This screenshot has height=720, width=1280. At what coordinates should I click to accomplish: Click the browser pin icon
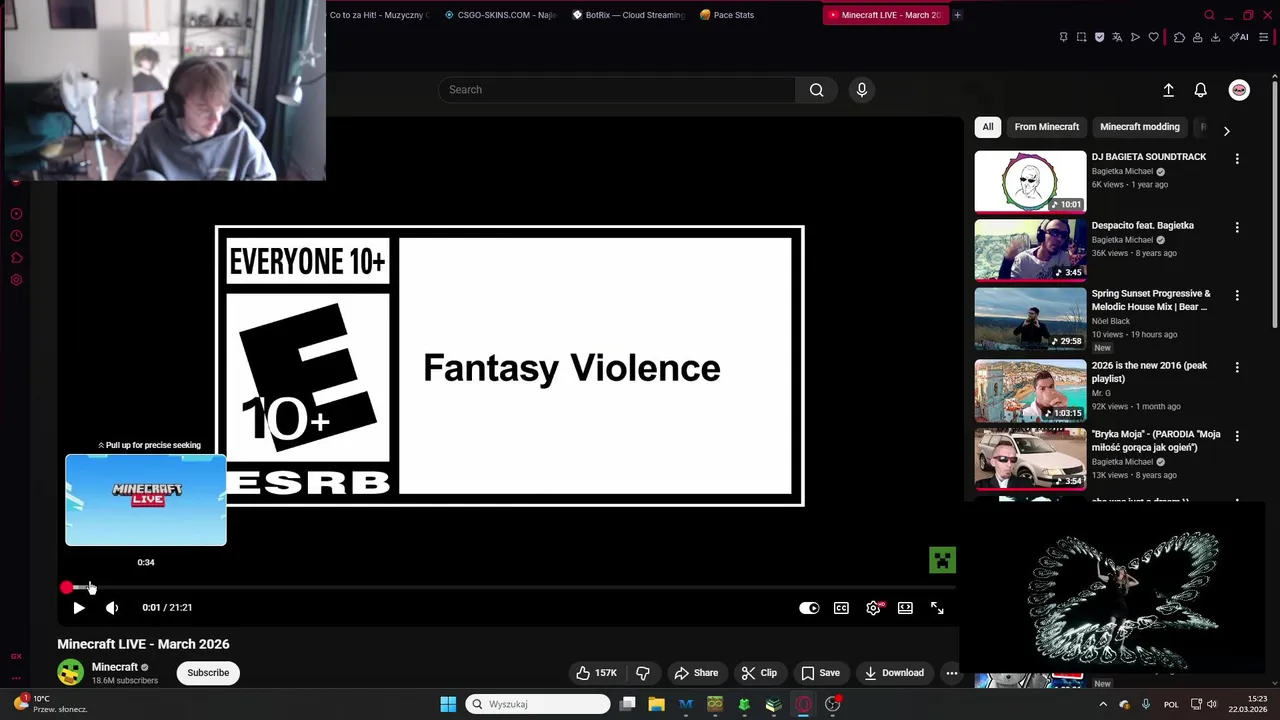pyautogui.click(x=1063, y=37)
